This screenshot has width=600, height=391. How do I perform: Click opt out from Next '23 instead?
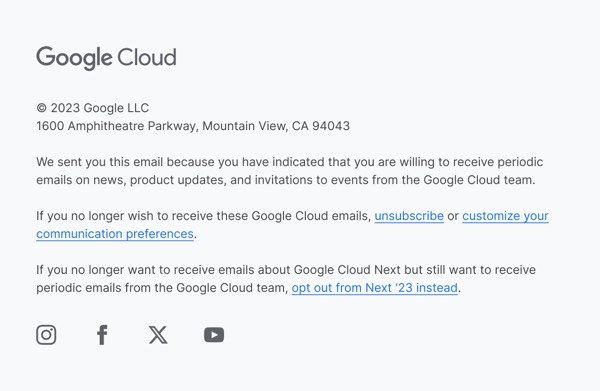(375, 288)
